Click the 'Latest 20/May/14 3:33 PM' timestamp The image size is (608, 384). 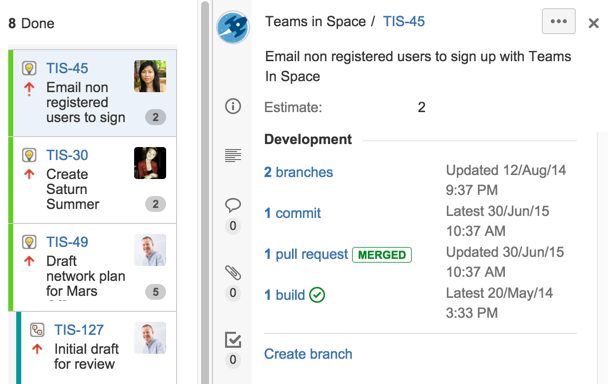(499, 303)
